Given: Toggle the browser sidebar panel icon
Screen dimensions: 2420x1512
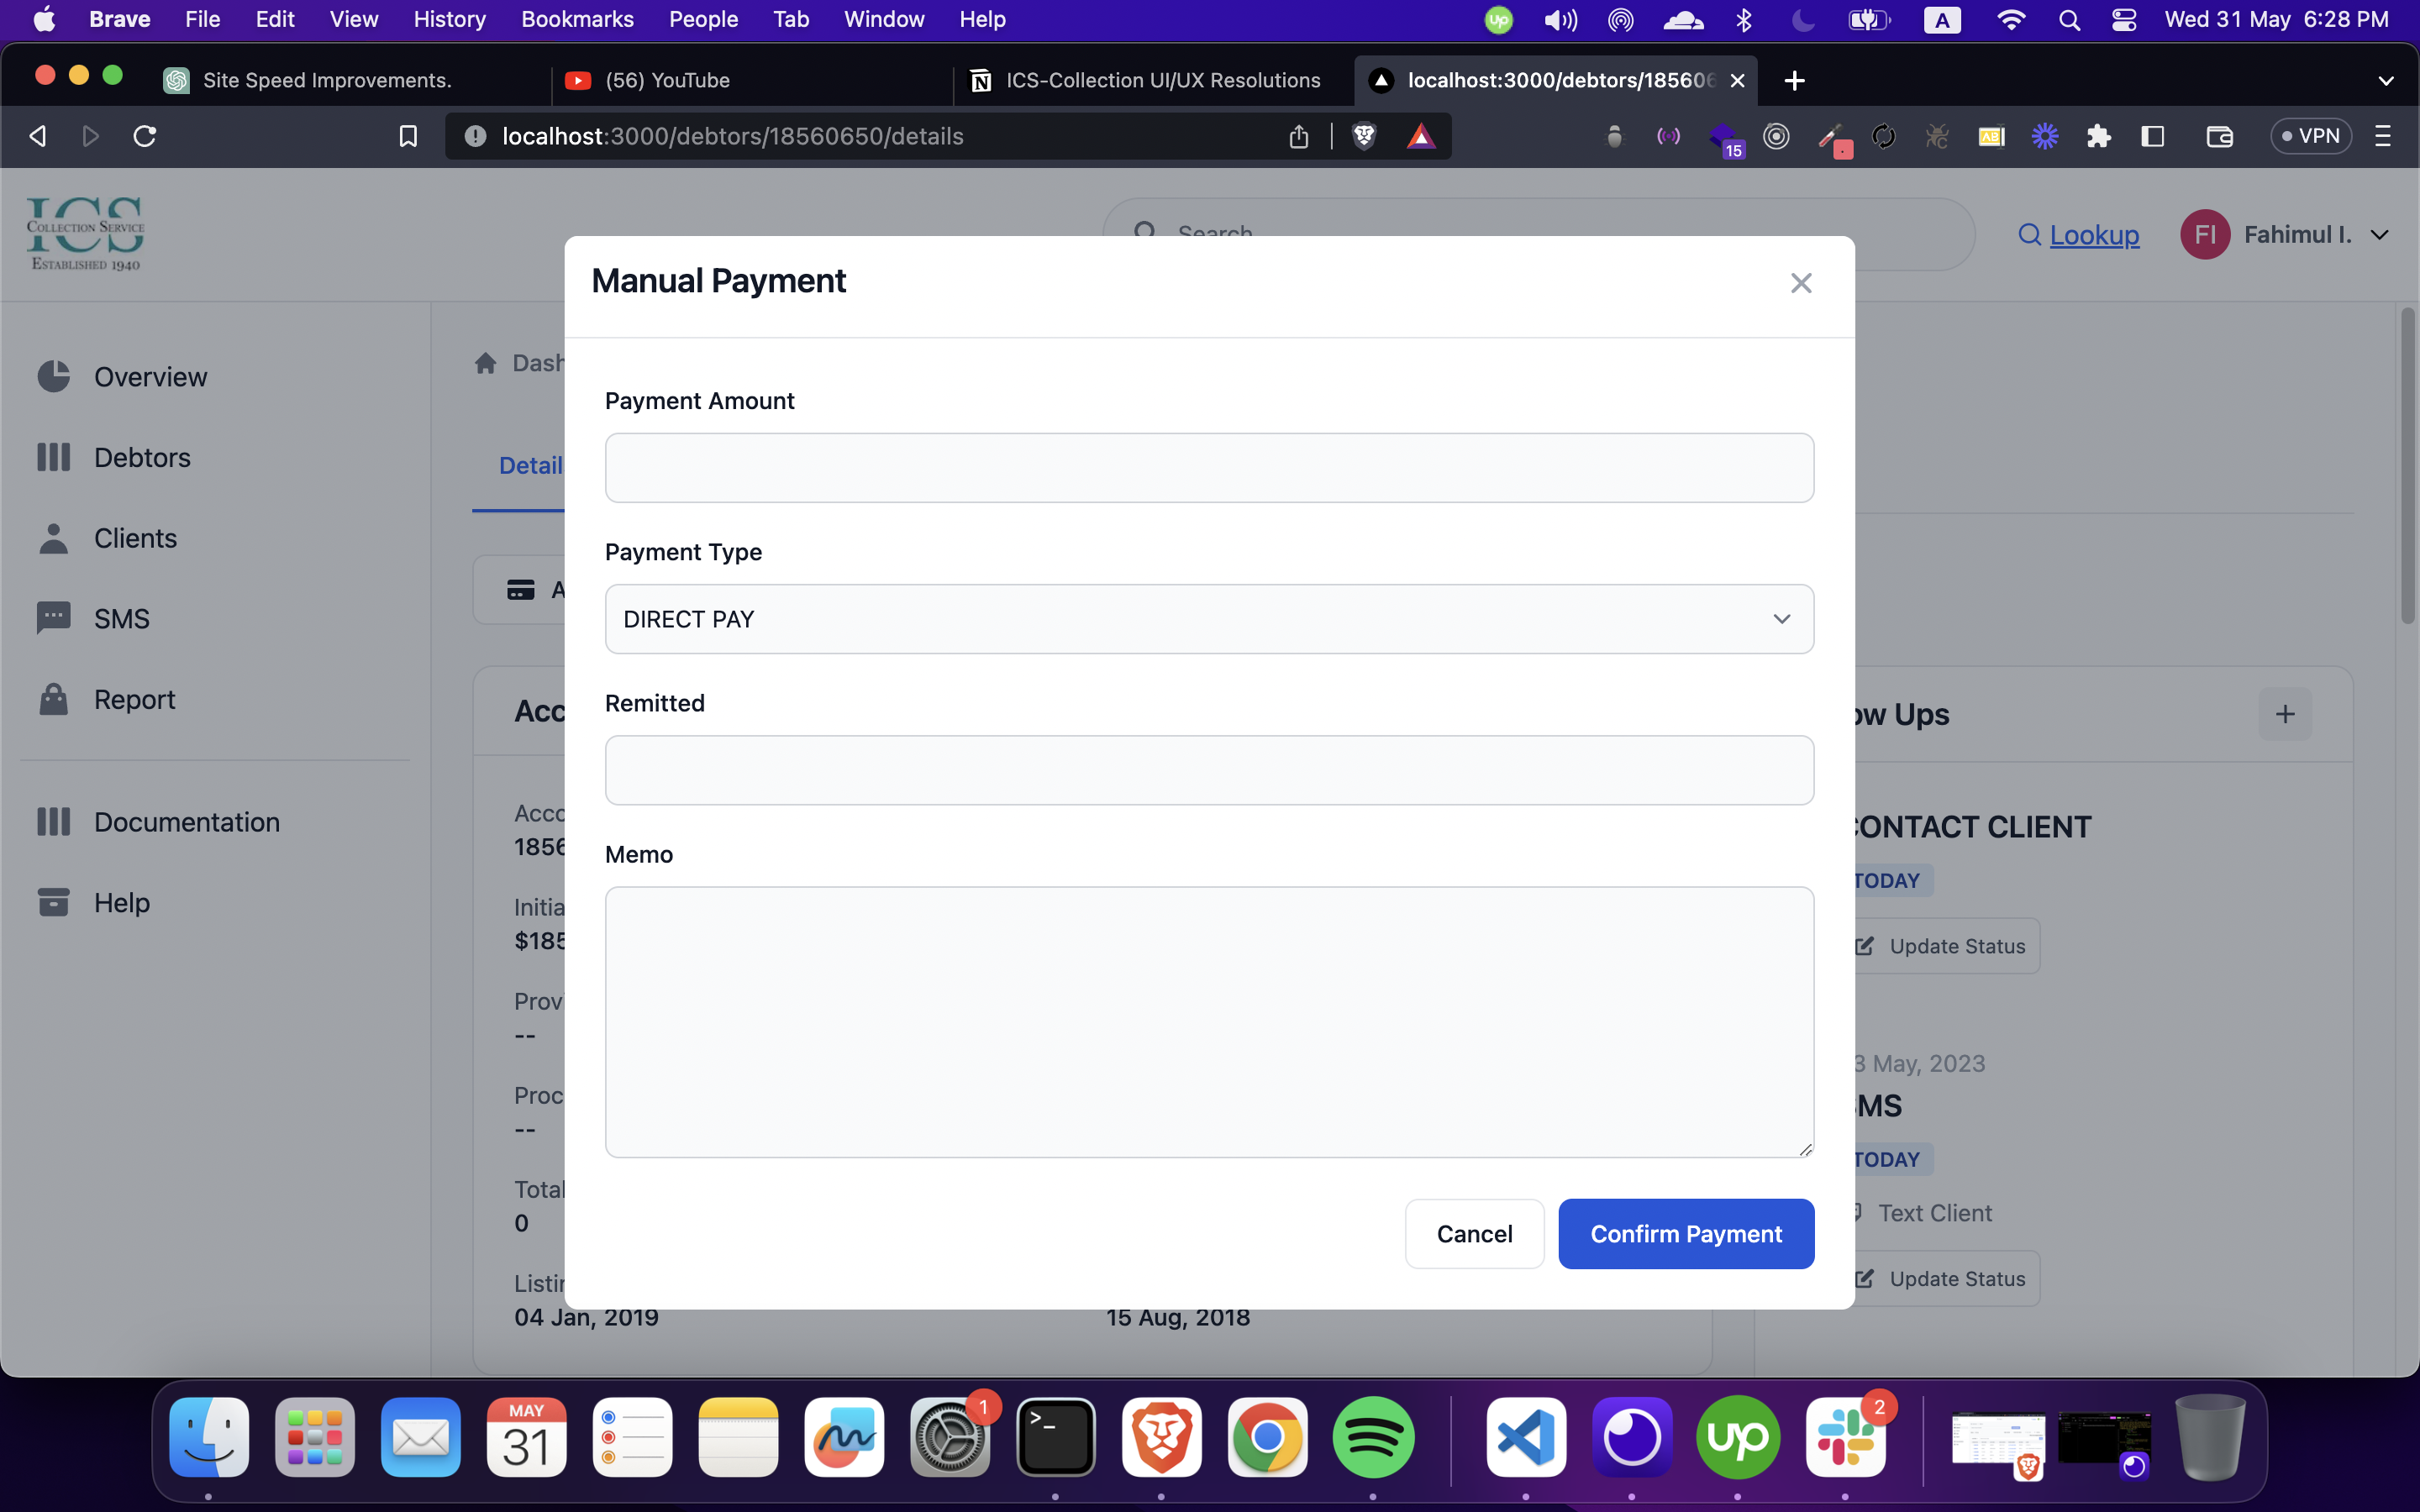Looking at the screenshot, I should (2152, 136).
